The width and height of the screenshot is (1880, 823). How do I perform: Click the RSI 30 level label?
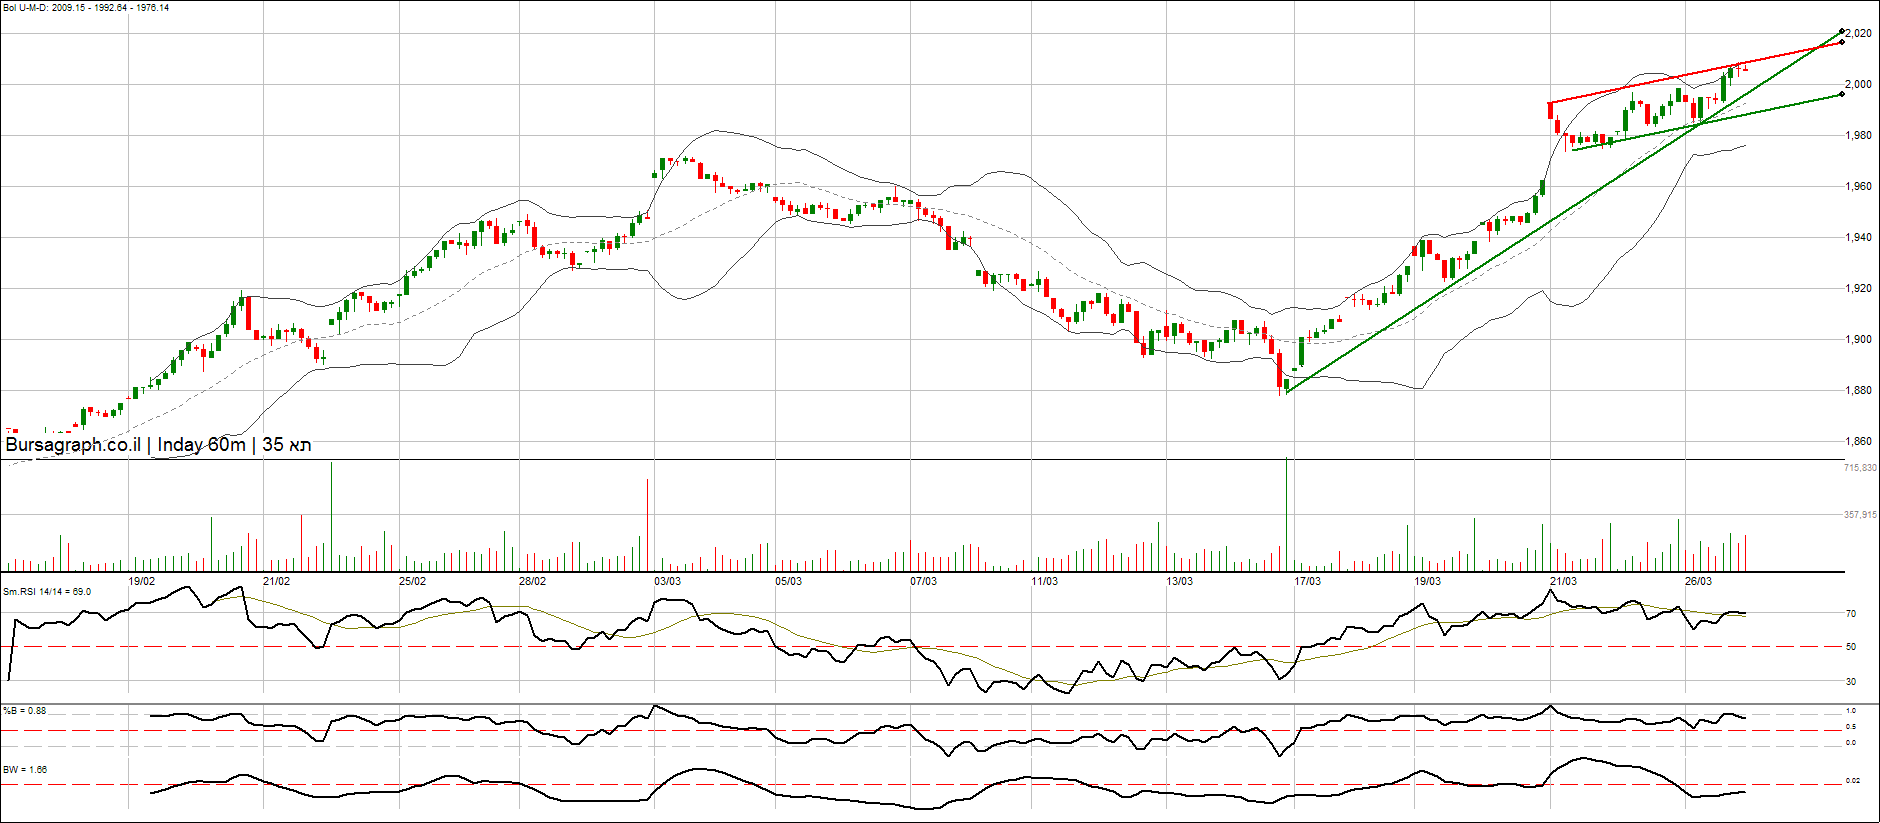point(1851,682)
